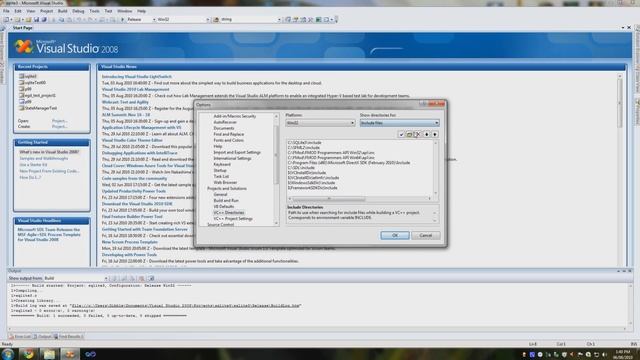Open the Windows Start menu

pyautogui.click(x=7, y=354)
